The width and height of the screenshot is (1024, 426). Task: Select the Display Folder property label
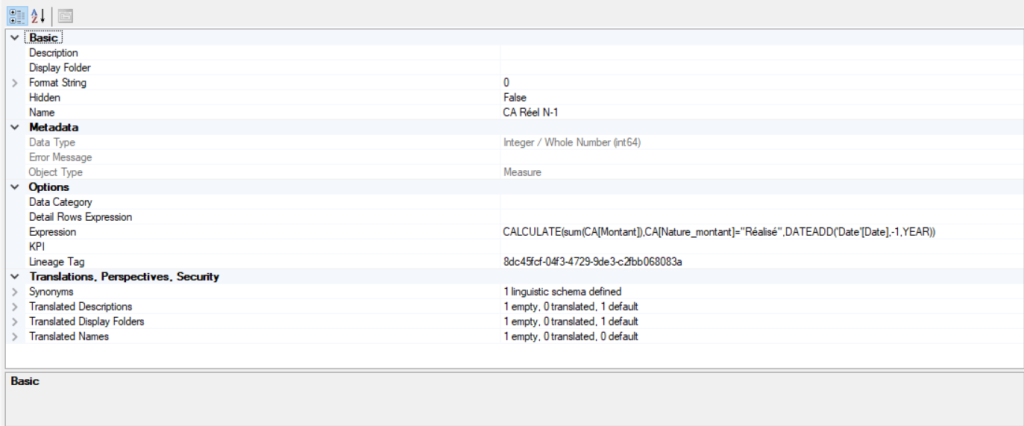click(59, 68)
